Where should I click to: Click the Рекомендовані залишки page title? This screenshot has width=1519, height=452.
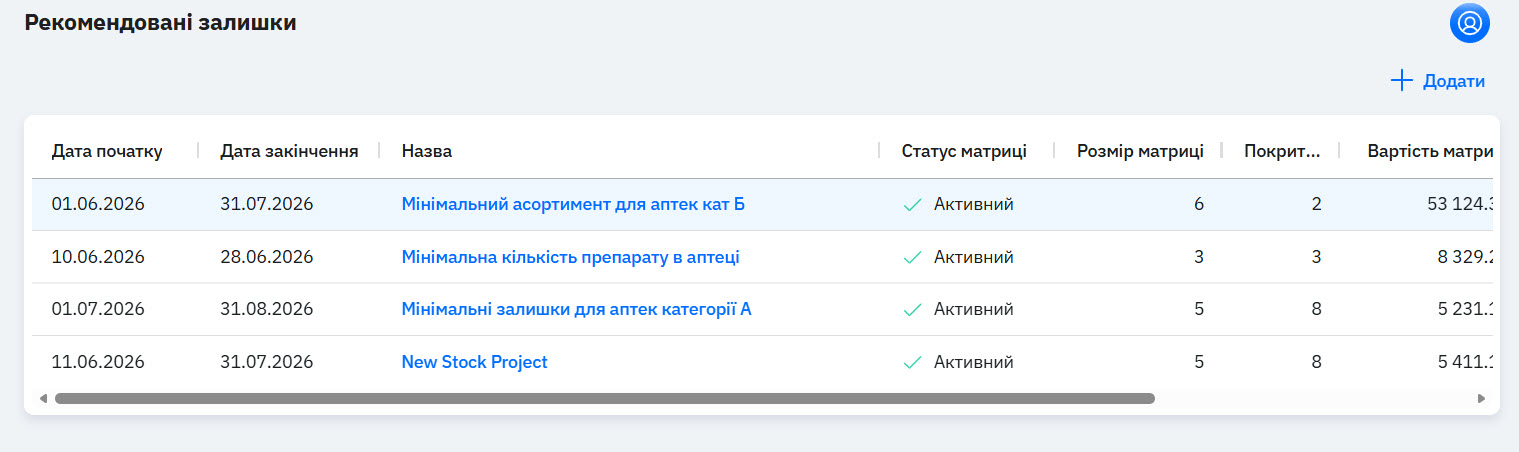tap(160, 23)
